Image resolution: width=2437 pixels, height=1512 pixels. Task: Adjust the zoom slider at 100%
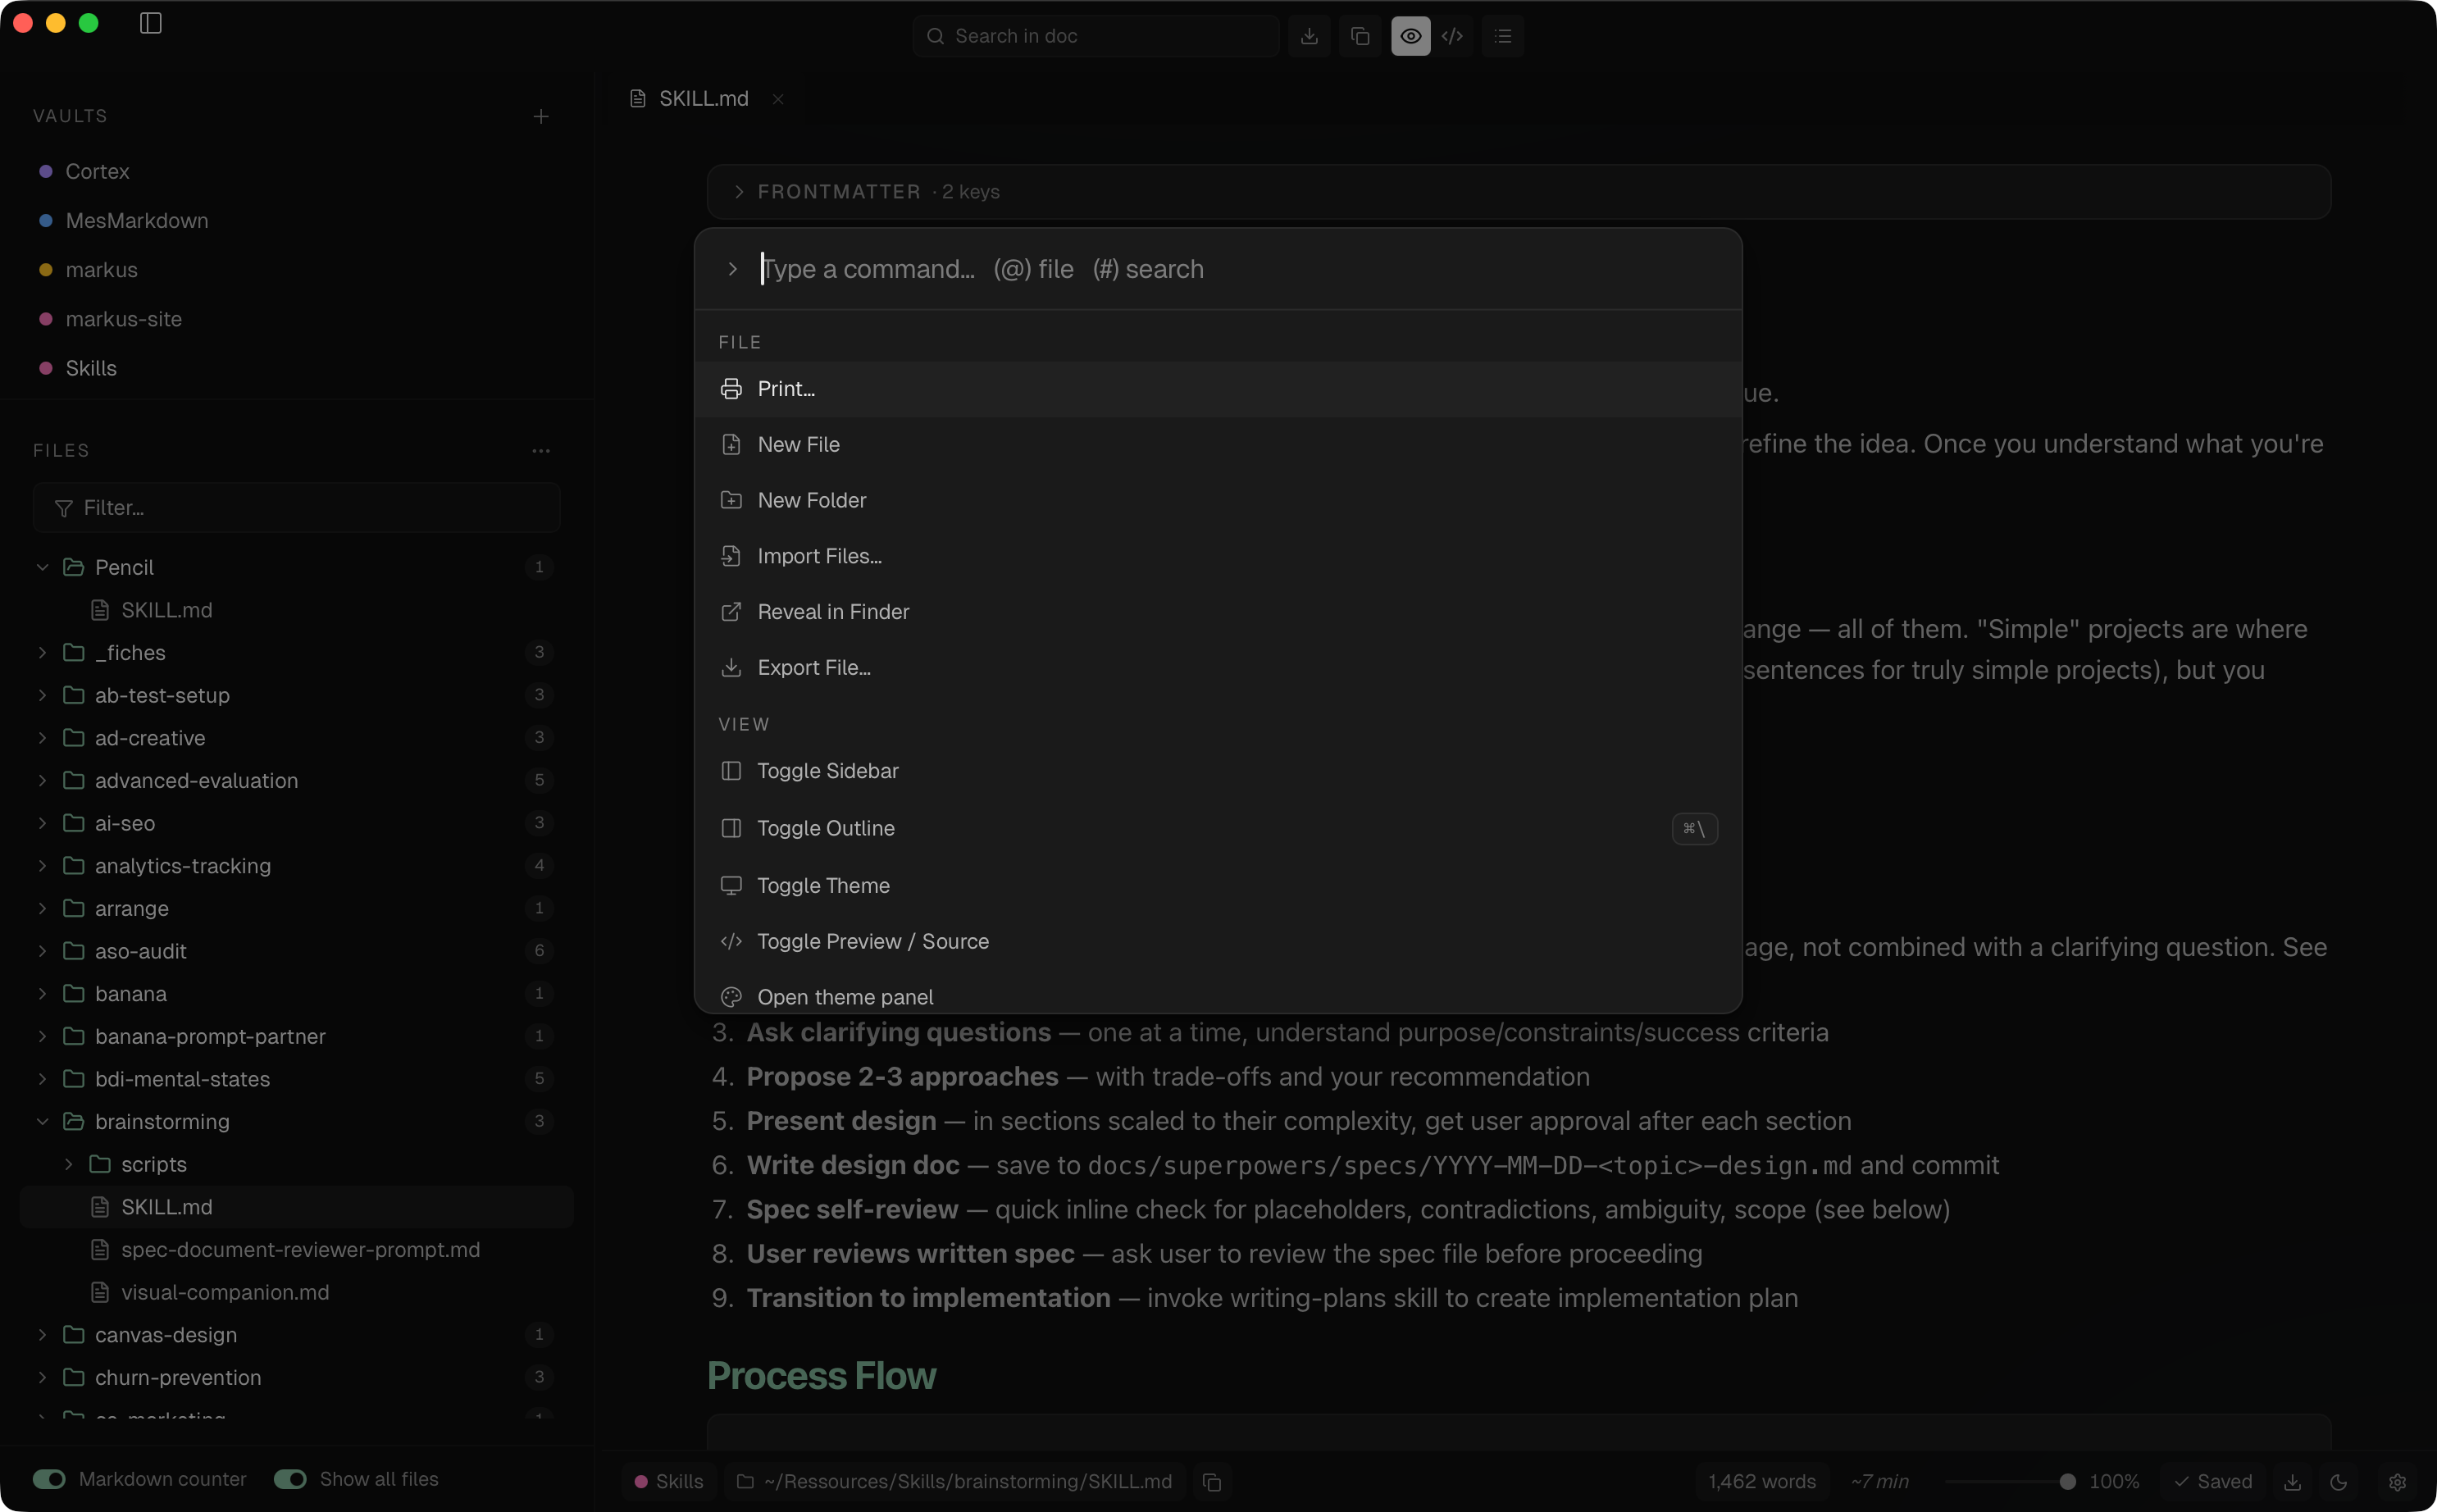coord(2068,1482)
